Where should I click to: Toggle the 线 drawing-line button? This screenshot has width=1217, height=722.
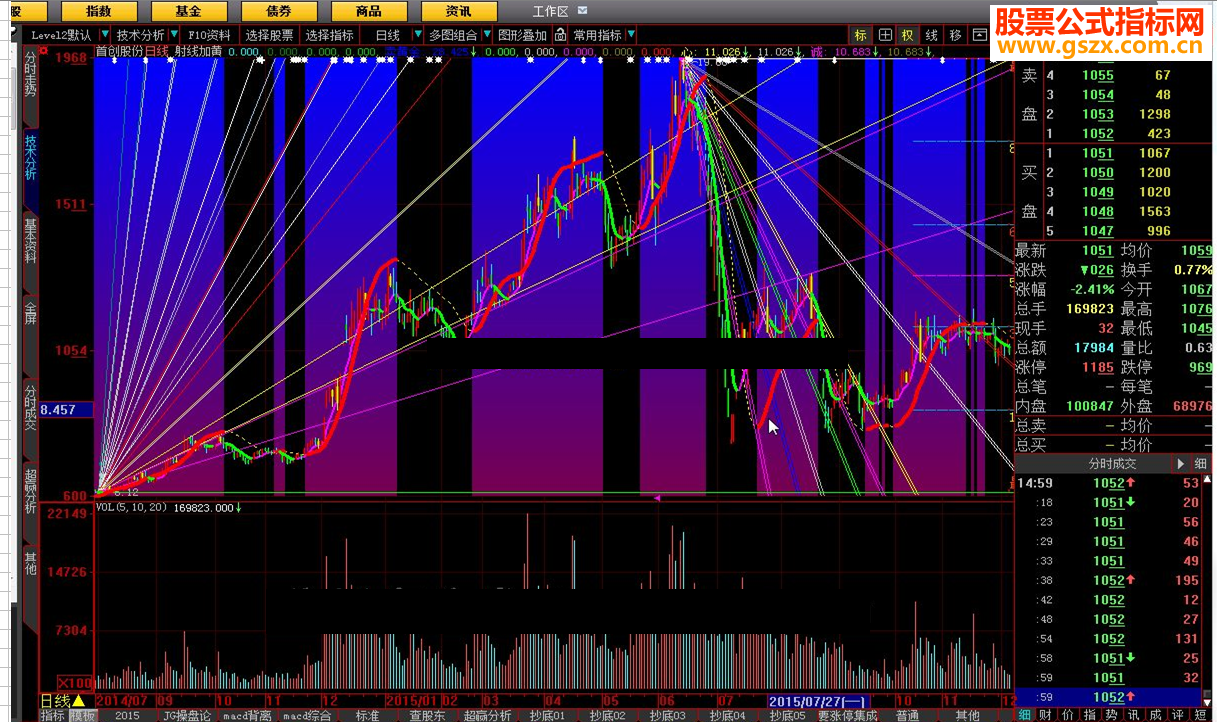(931, 35)
